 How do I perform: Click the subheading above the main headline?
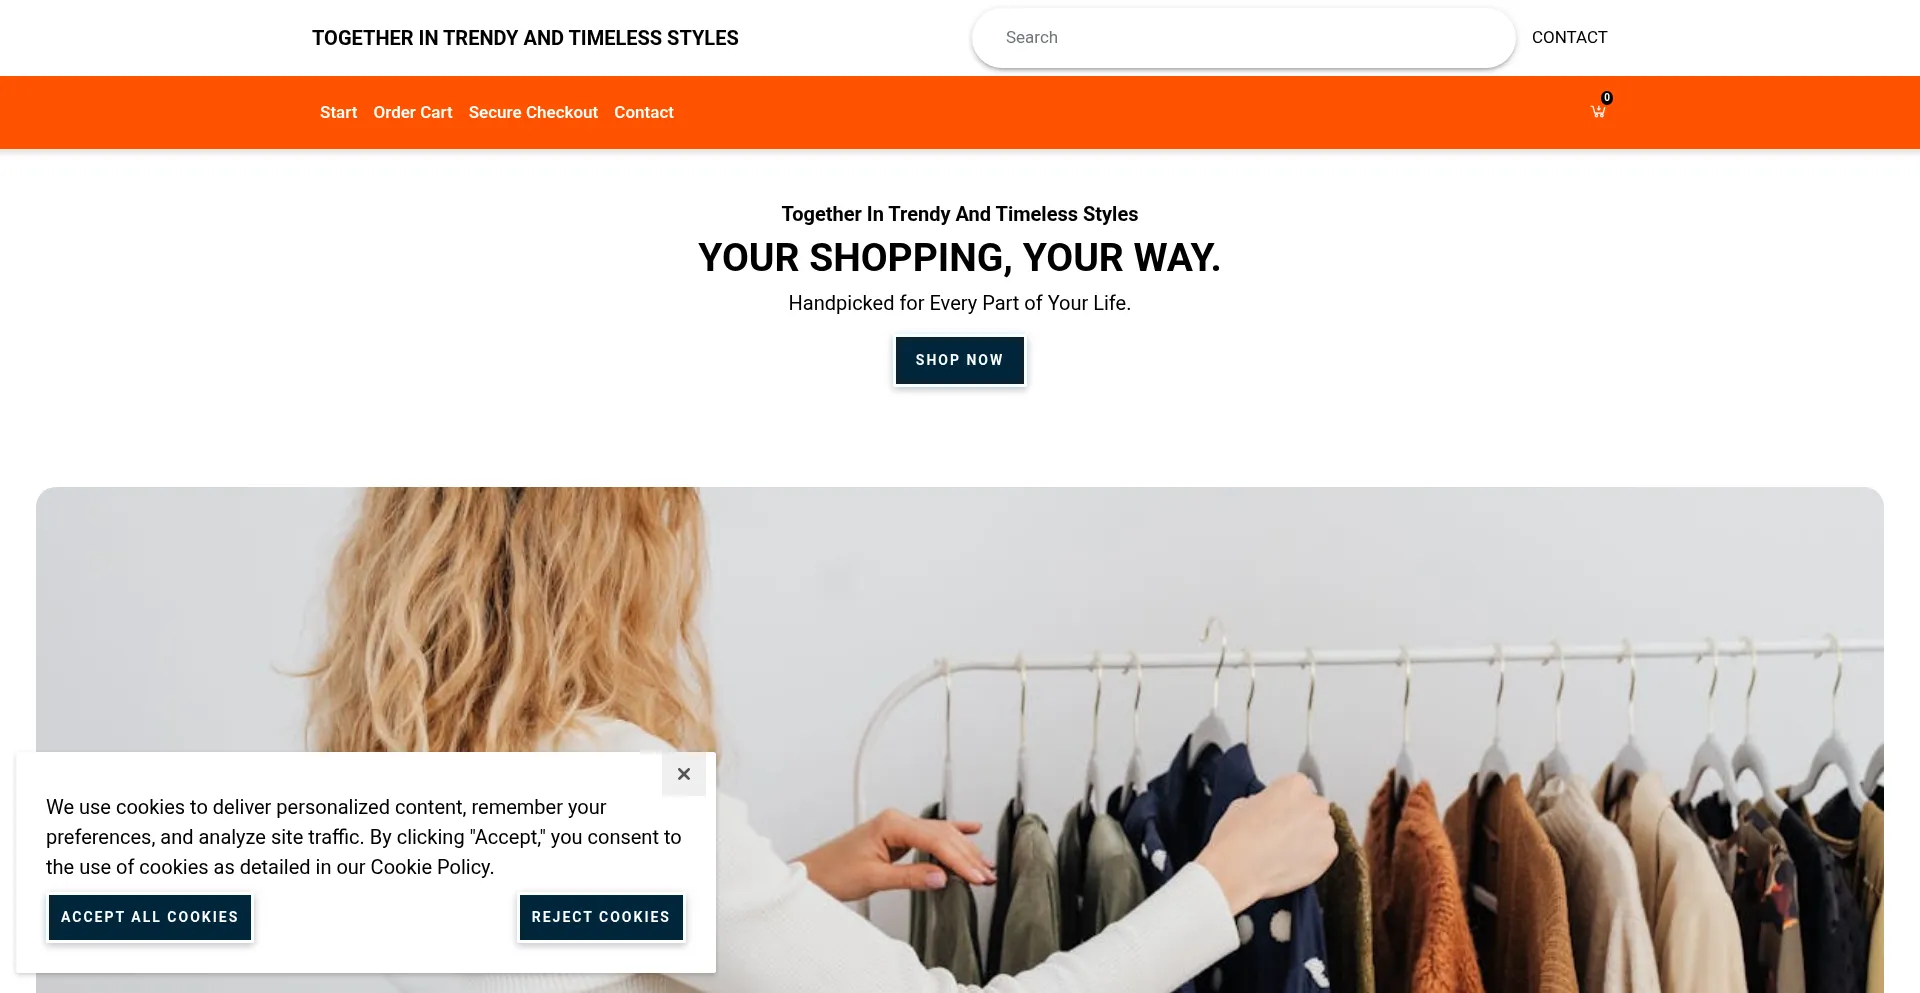960,214
